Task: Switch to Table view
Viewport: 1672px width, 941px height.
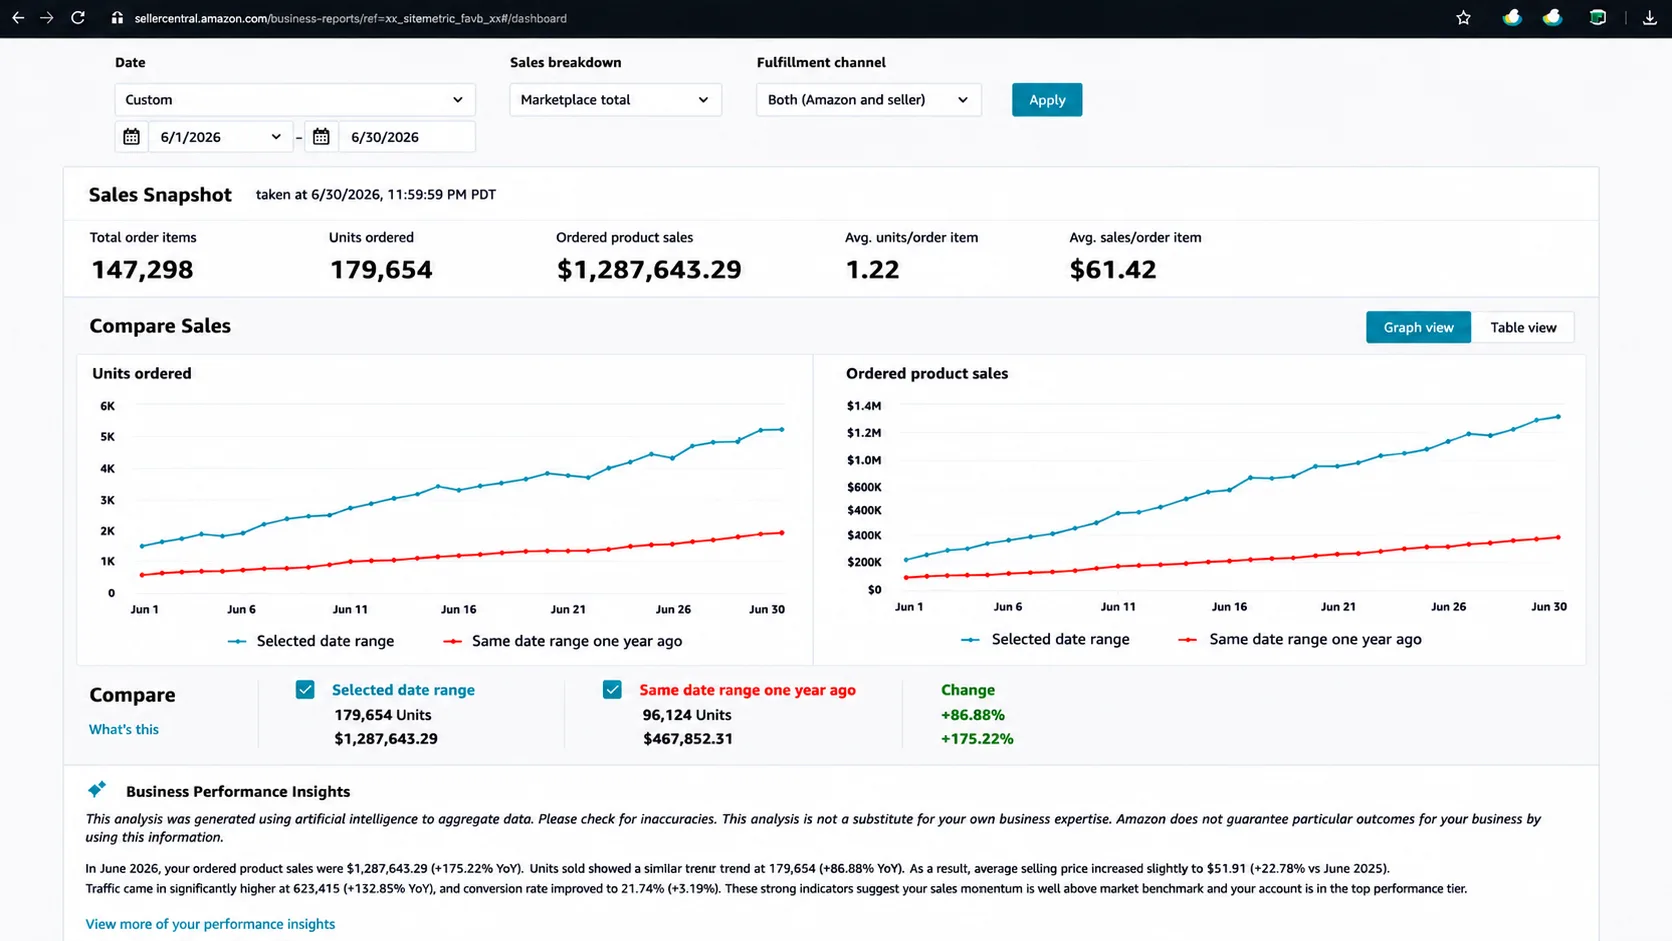Action: 1523,327
